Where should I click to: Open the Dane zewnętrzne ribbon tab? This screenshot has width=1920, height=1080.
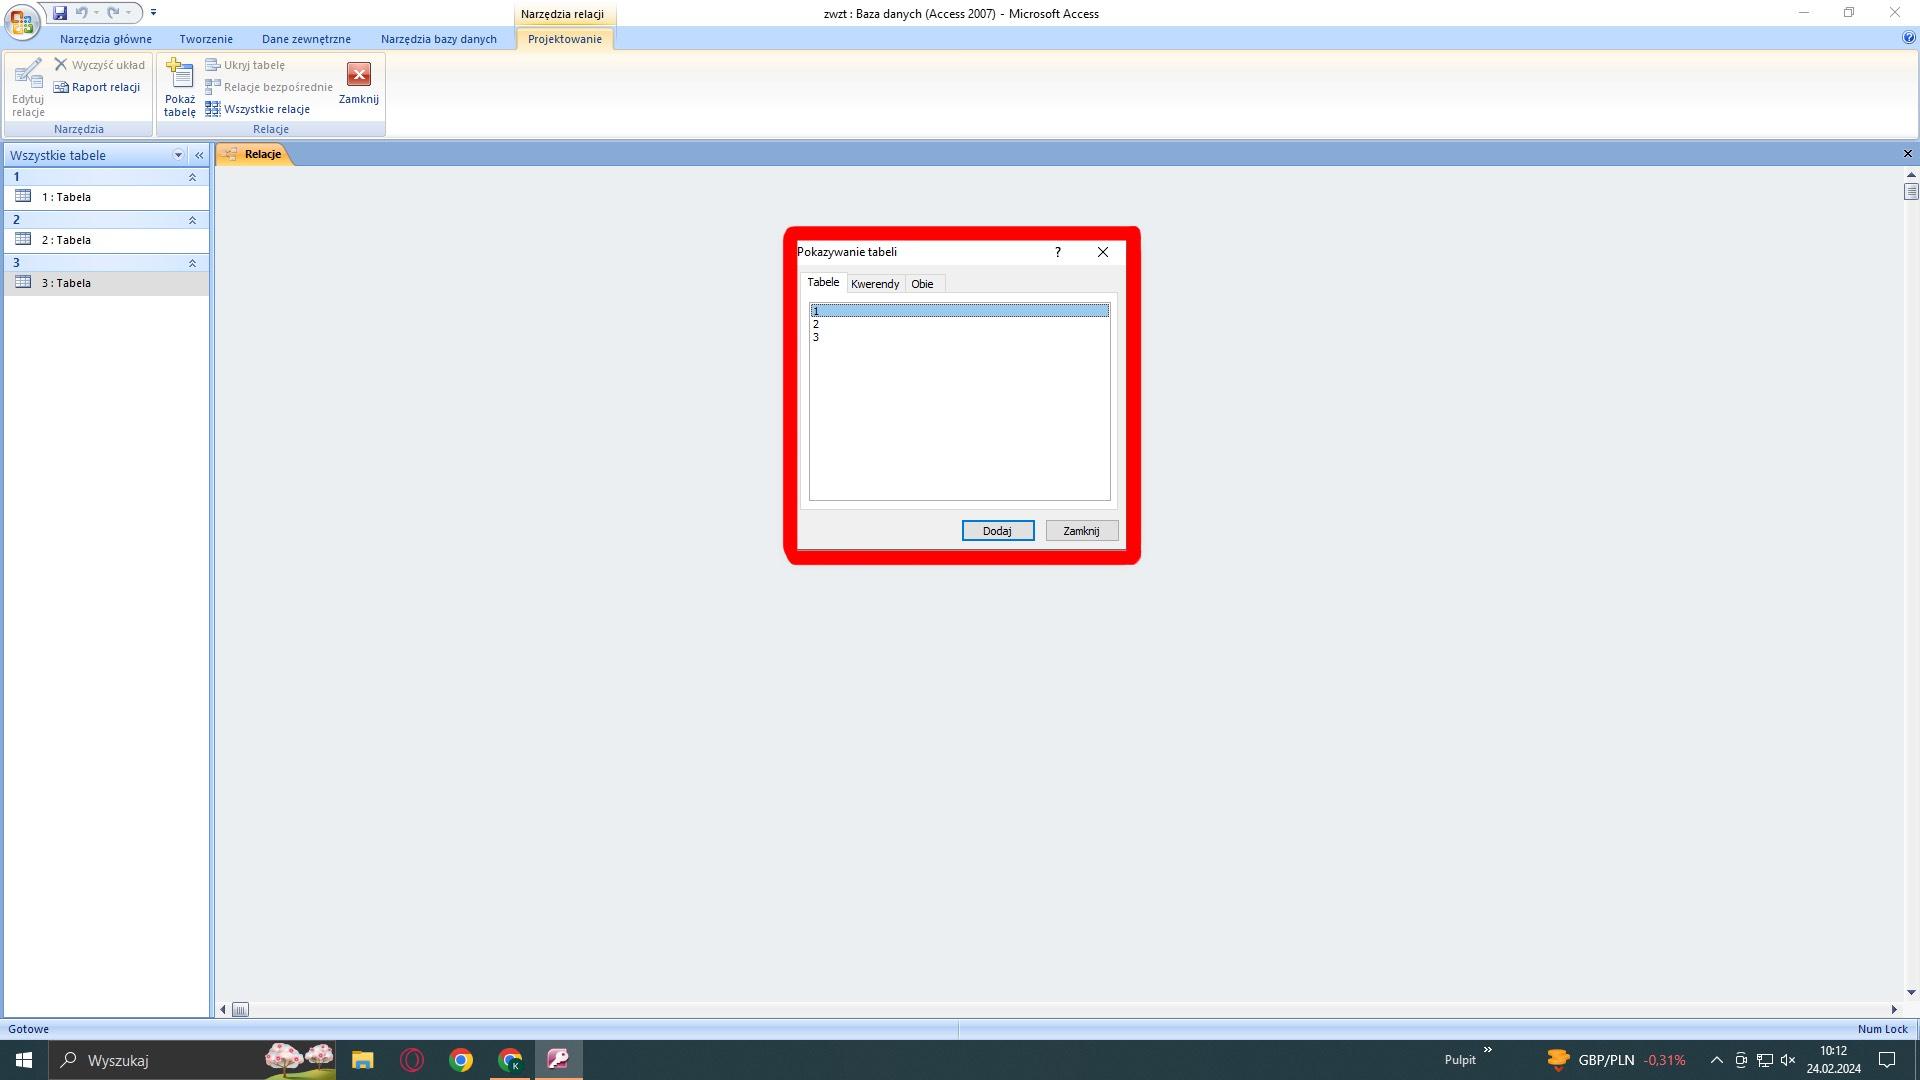click(x=306, y=39)
